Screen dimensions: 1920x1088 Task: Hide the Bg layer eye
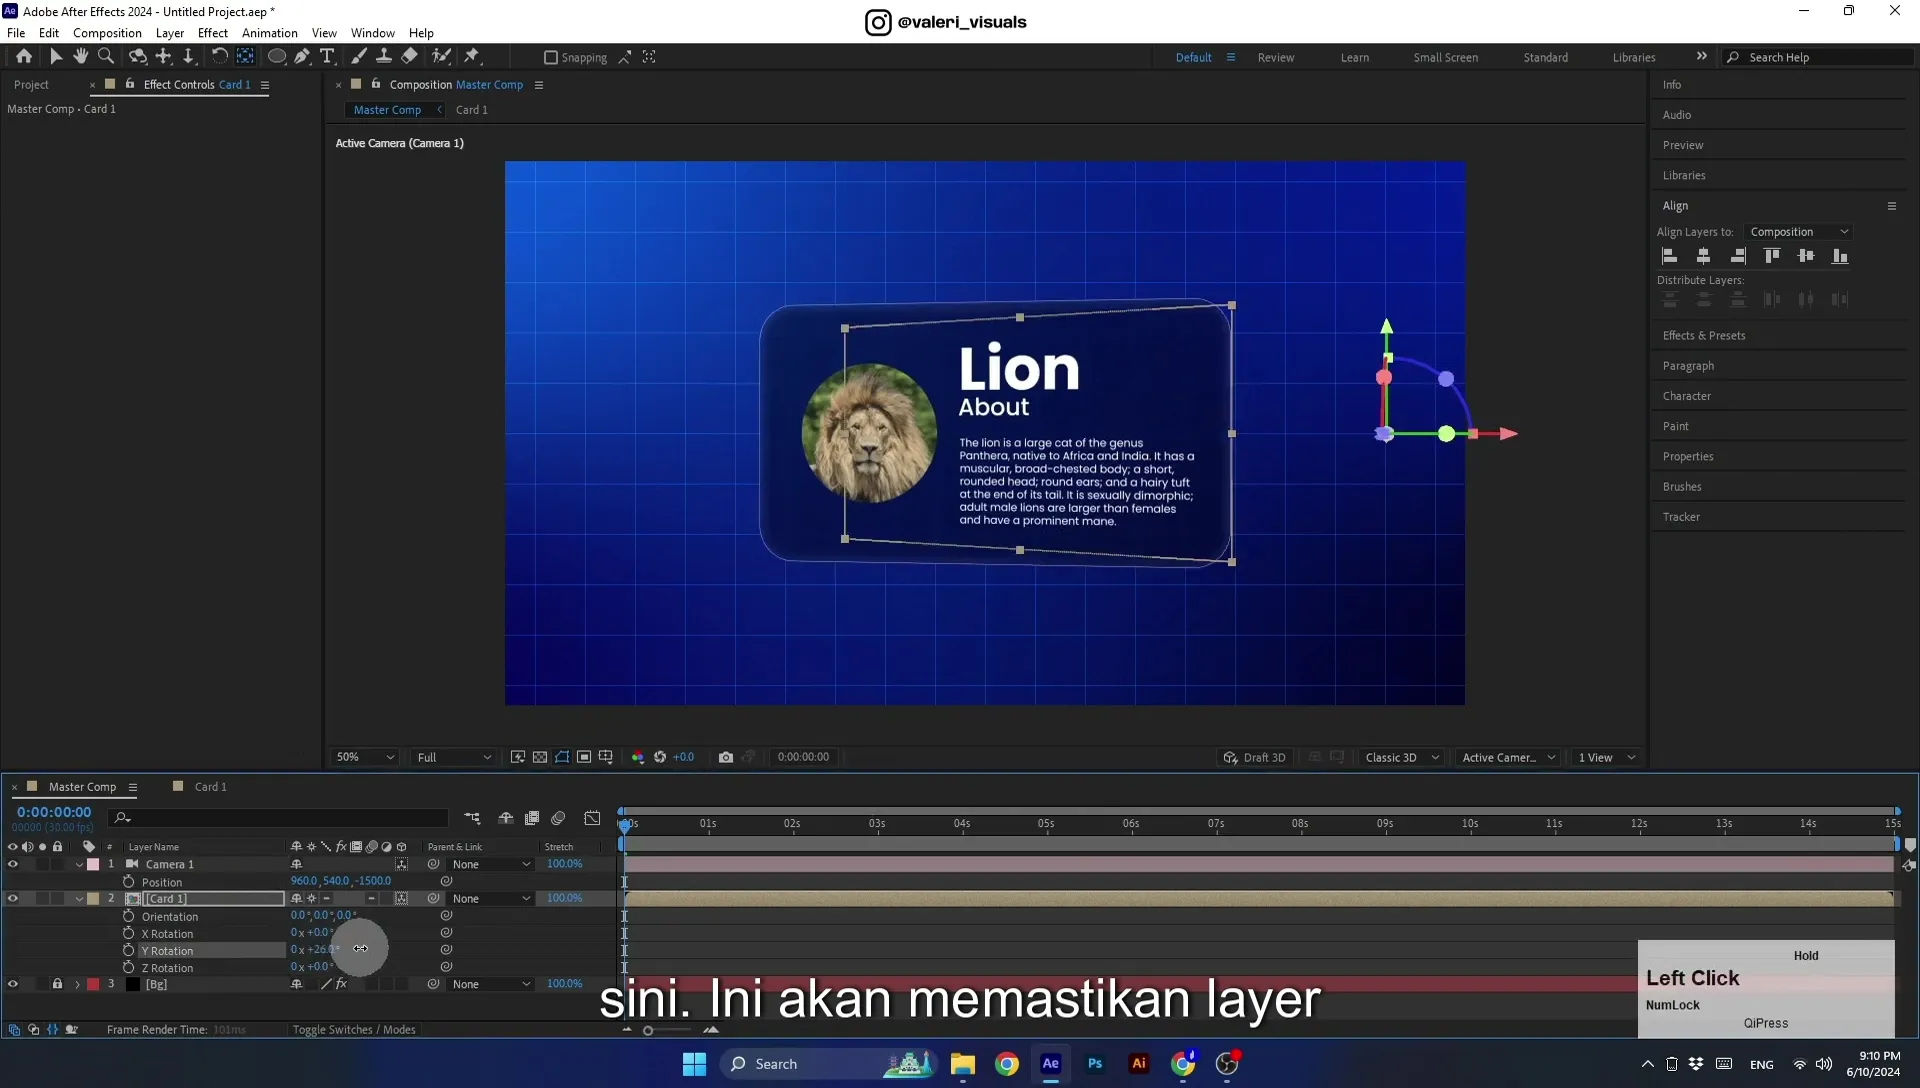click(x=13, y=984)
